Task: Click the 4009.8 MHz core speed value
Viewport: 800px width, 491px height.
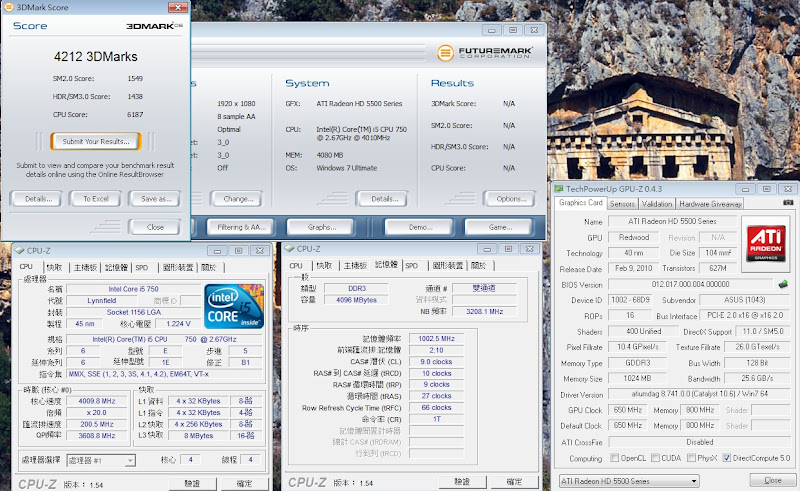Action: coord(97,401)
